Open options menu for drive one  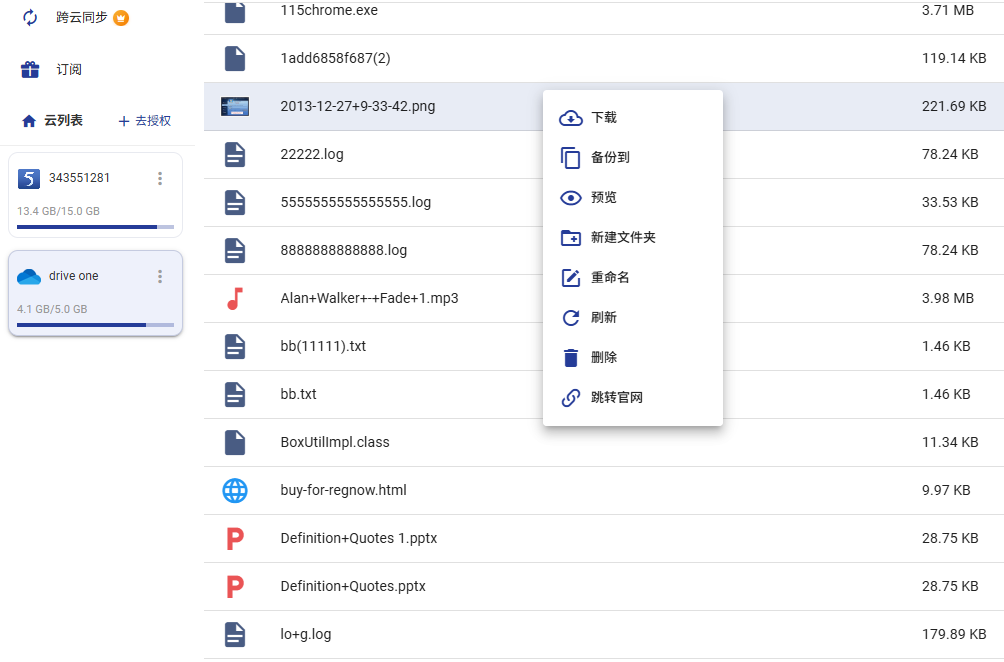[160, 277]
